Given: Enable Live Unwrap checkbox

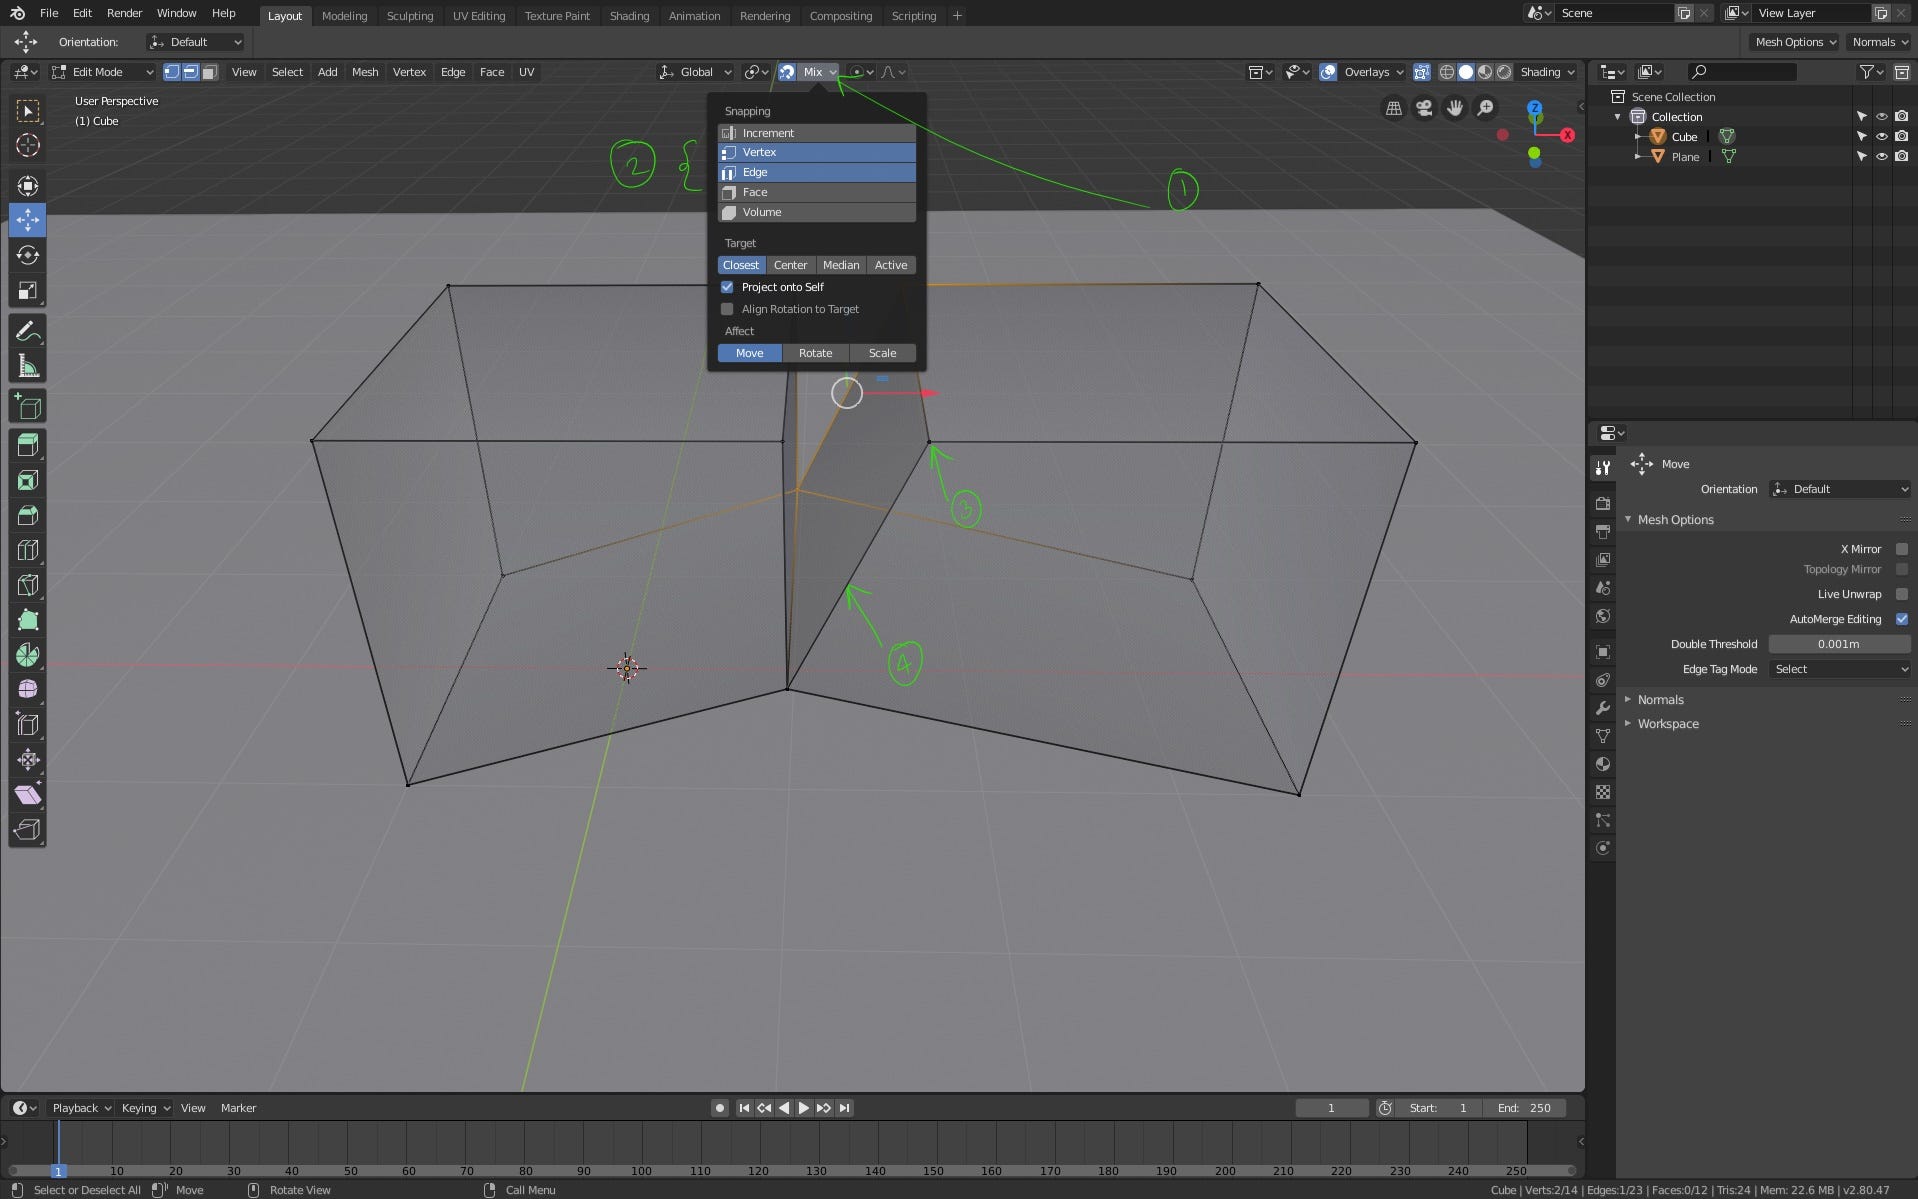Looking at the screenshot, I should pos(1902,594).
